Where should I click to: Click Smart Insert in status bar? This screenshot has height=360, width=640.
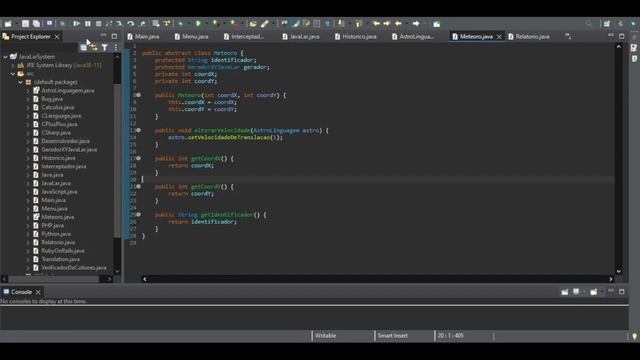click(393, 336)
